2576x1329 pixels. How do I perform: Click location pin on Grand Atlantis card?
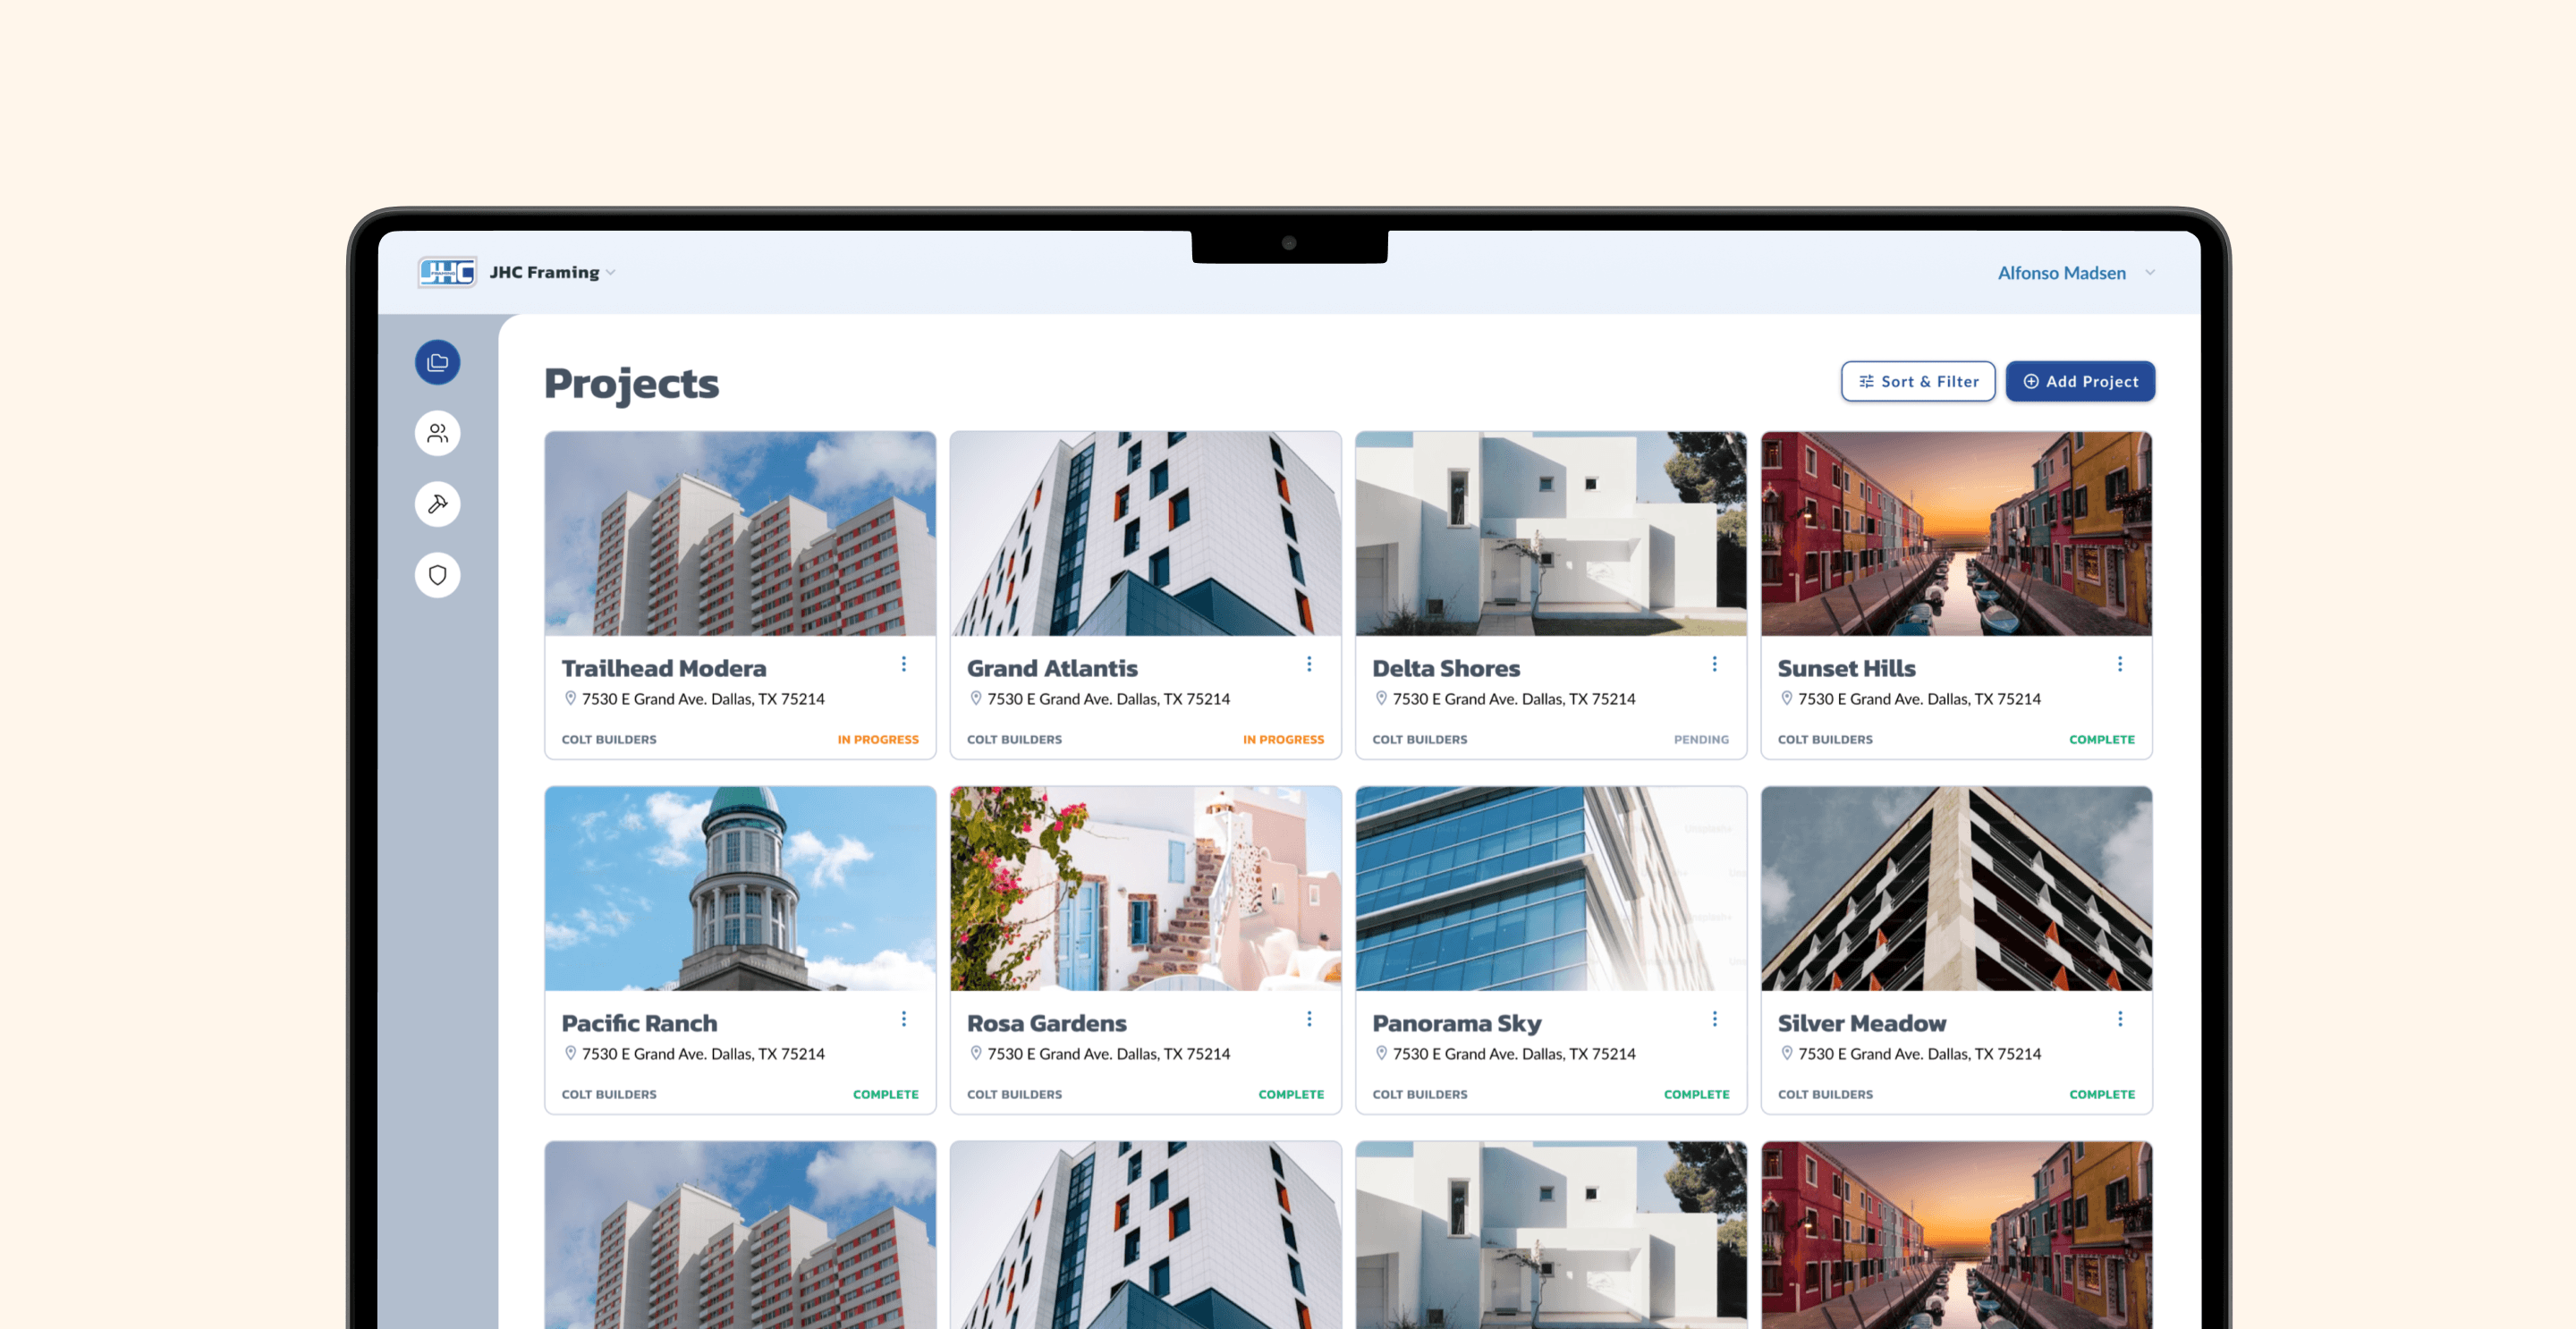[976, 698]
